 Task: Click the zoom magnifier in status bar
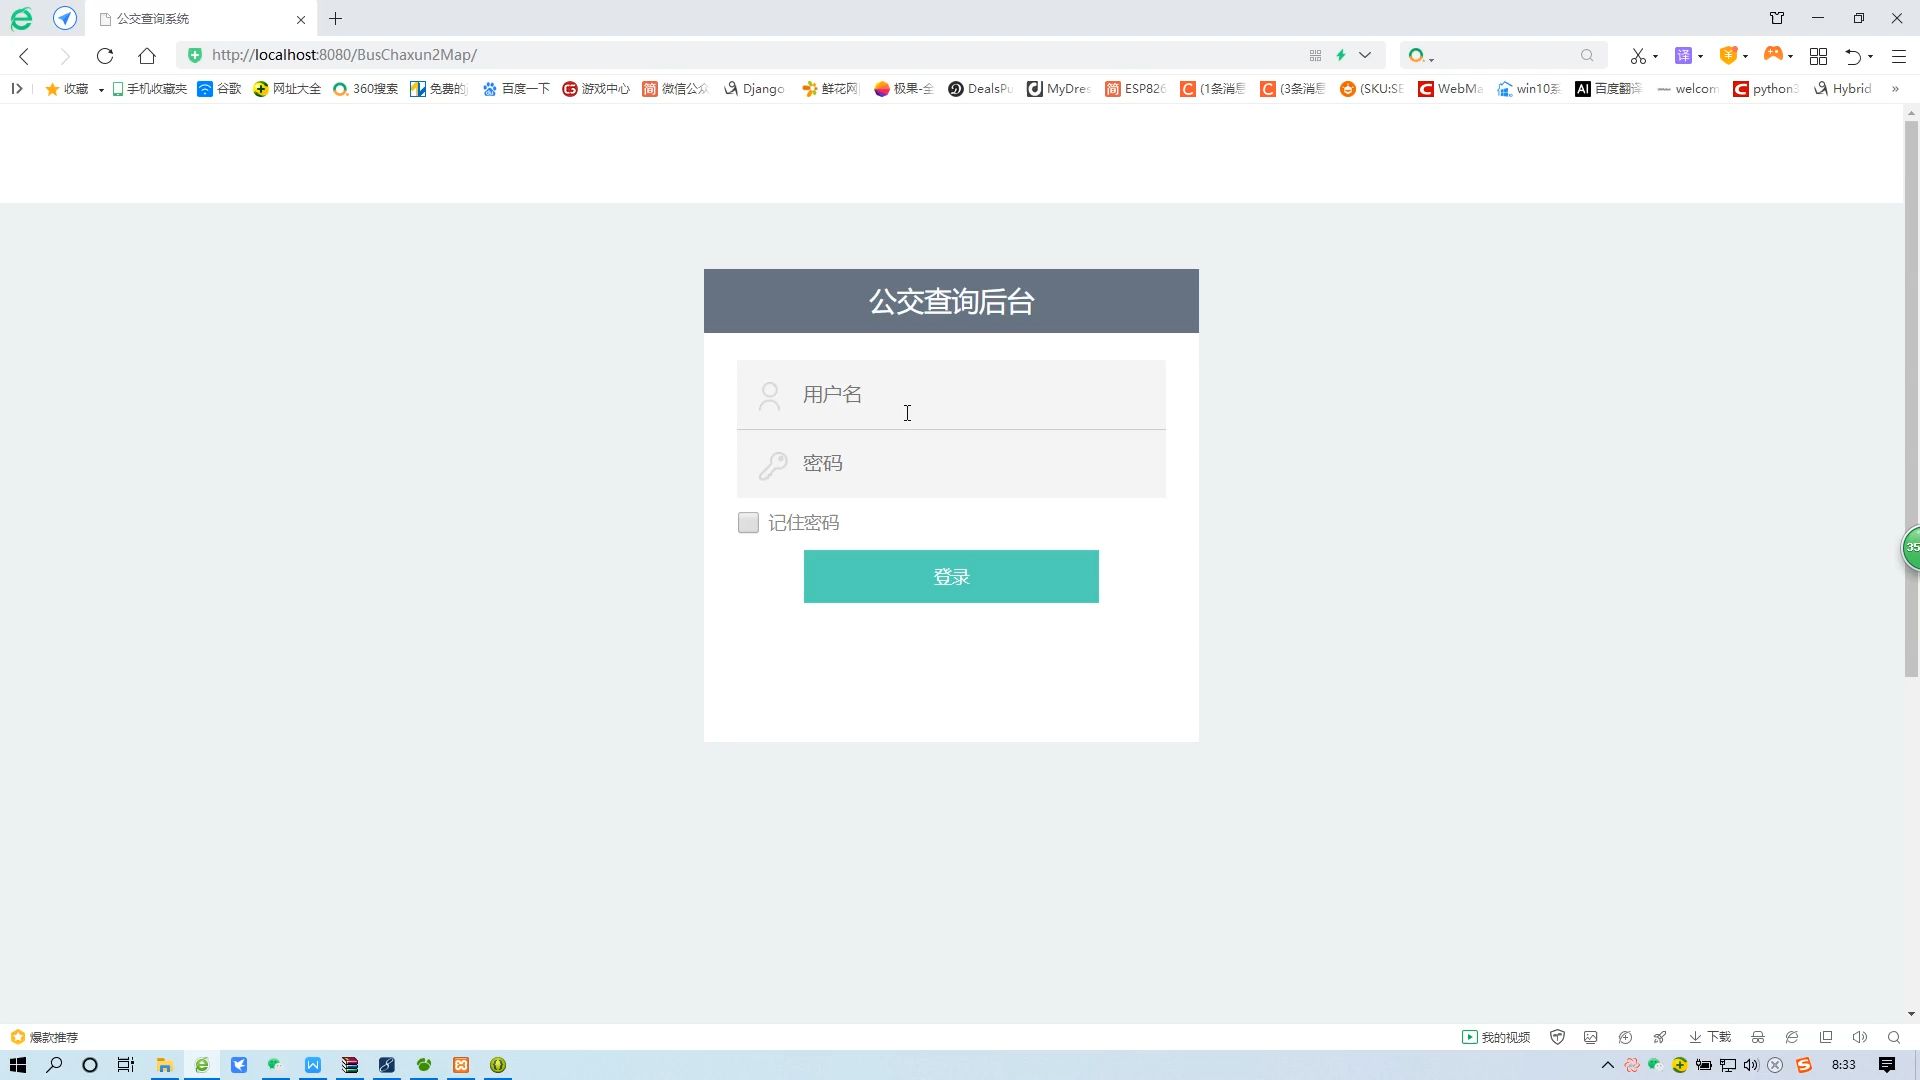(1894, 1037)
